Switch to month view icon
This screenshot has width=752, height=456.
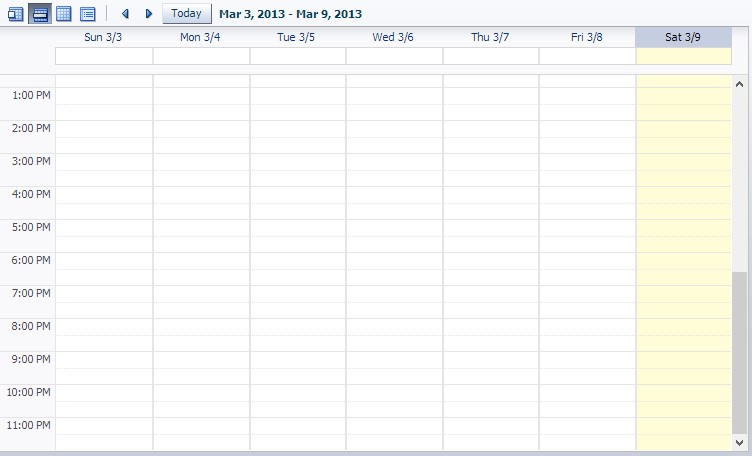pyautogui.click(x=64, y=14)
